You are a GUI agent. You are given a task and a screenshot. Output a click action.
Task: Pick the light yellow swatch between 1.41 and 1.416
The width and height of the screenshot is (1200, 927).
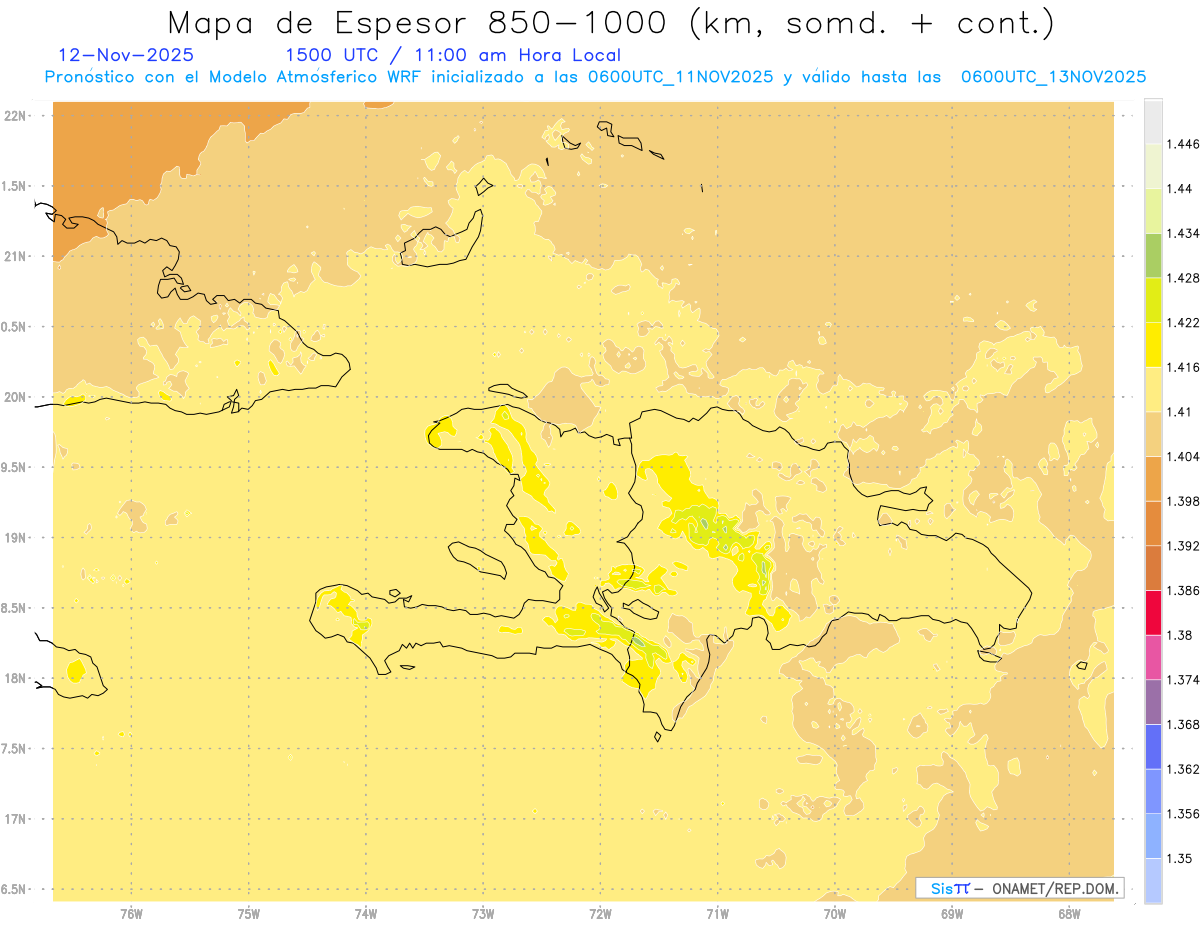1153,390
